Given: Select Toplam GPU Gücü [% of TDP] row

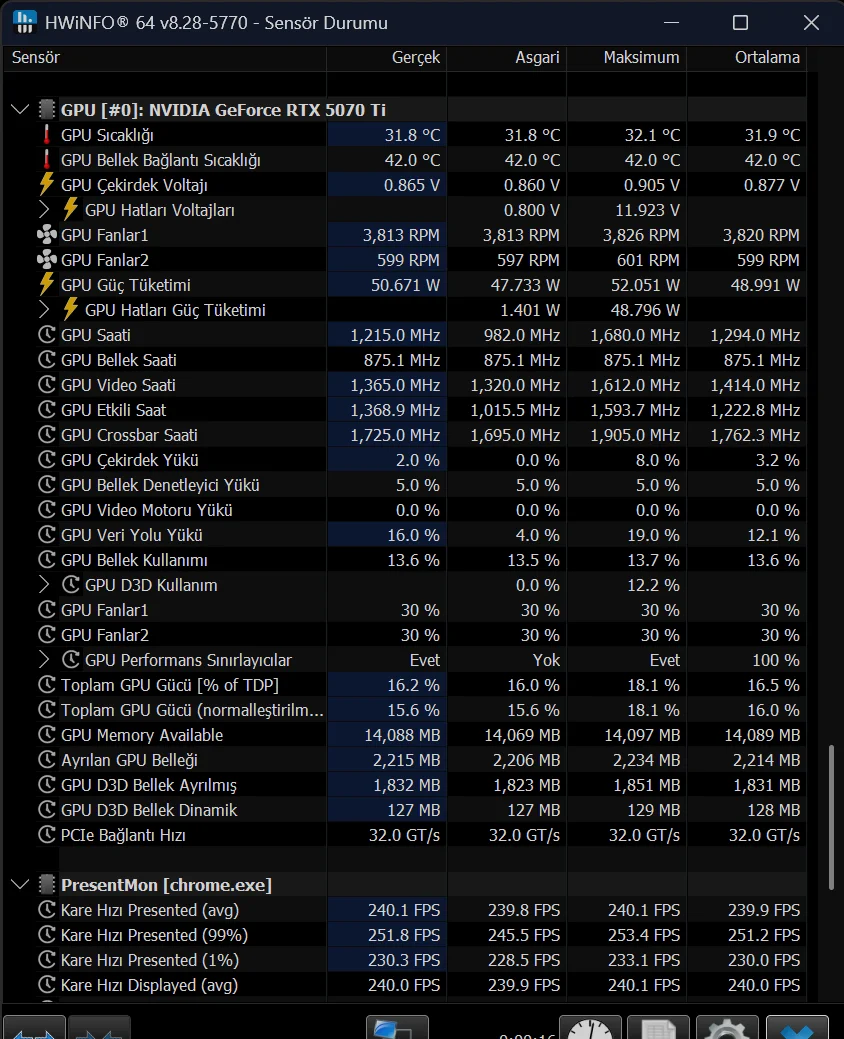Looking at the screenshot, I should pos(170,684).
